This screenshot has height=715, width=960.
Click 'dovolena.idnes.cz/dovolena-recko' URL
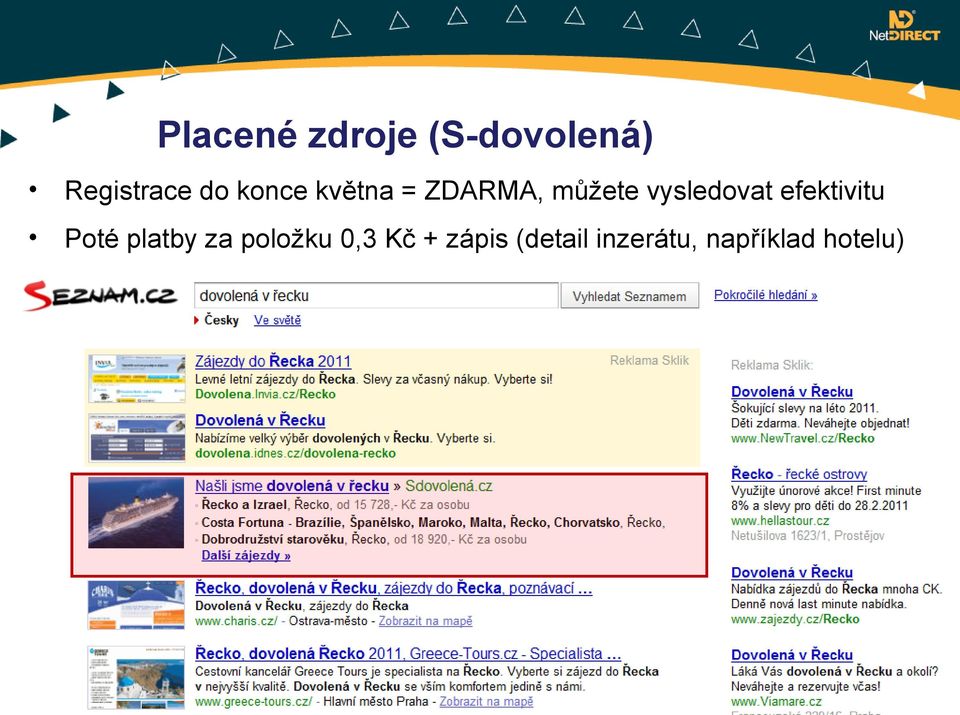[295, 454]
